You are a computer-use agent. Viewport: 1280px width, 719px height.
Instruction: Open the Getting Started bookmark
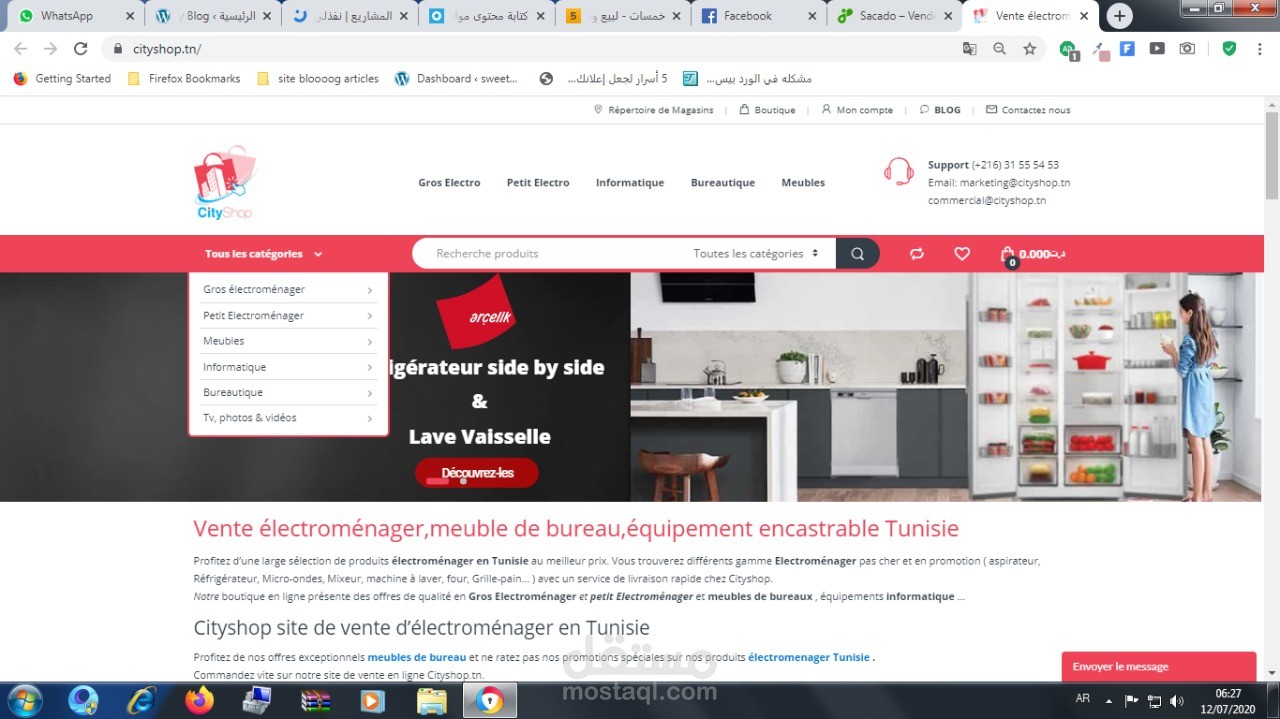coord(62,79)
